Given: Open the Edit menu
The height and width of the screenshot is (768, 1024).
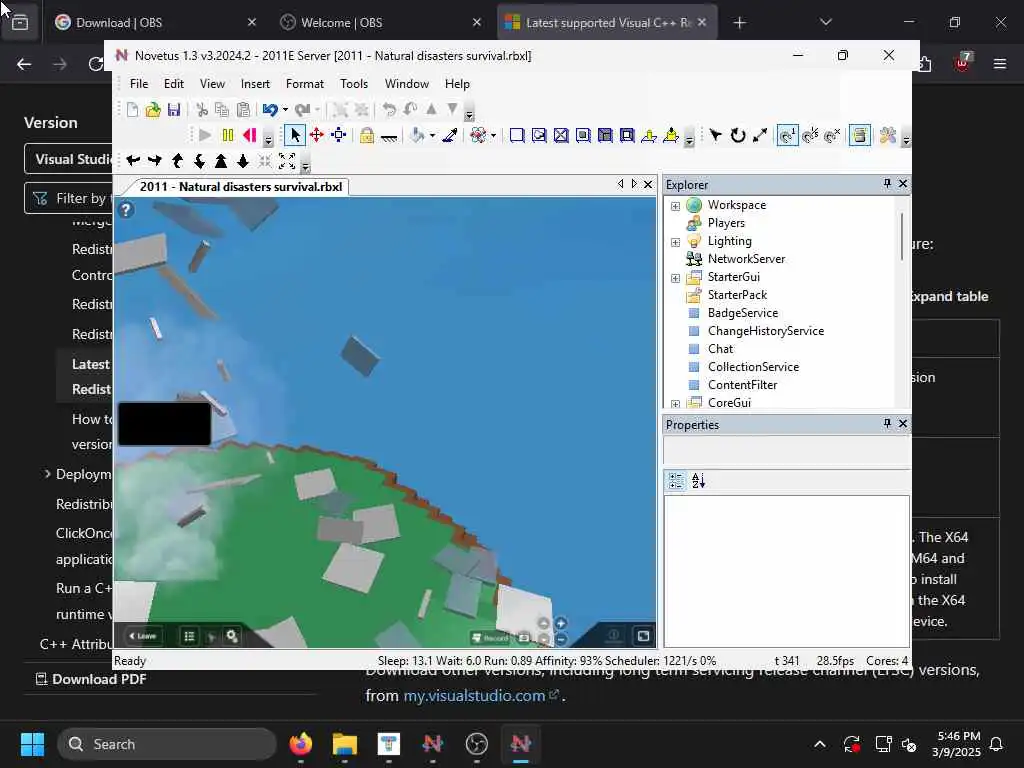Looking at the screenshot, I should (x=174, y=84).
